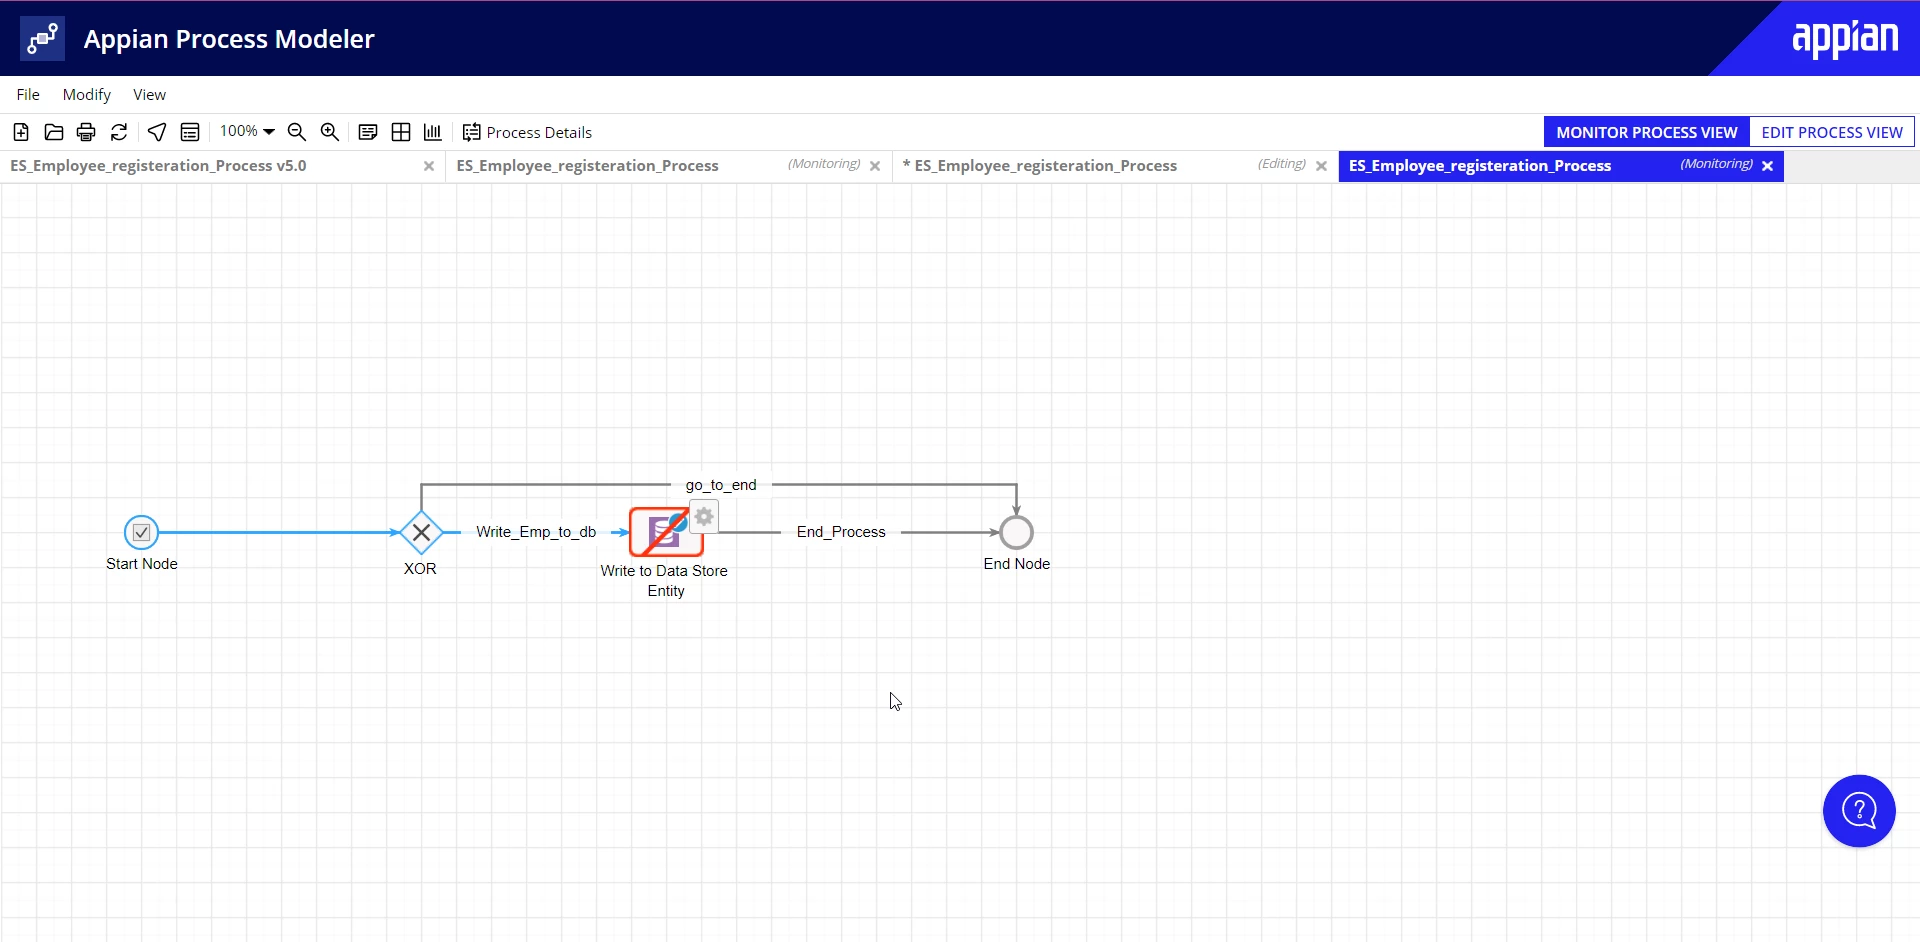Click the End_Process flow label
The height and width of the screenshot is (942, 1920).
pos(841,532)
